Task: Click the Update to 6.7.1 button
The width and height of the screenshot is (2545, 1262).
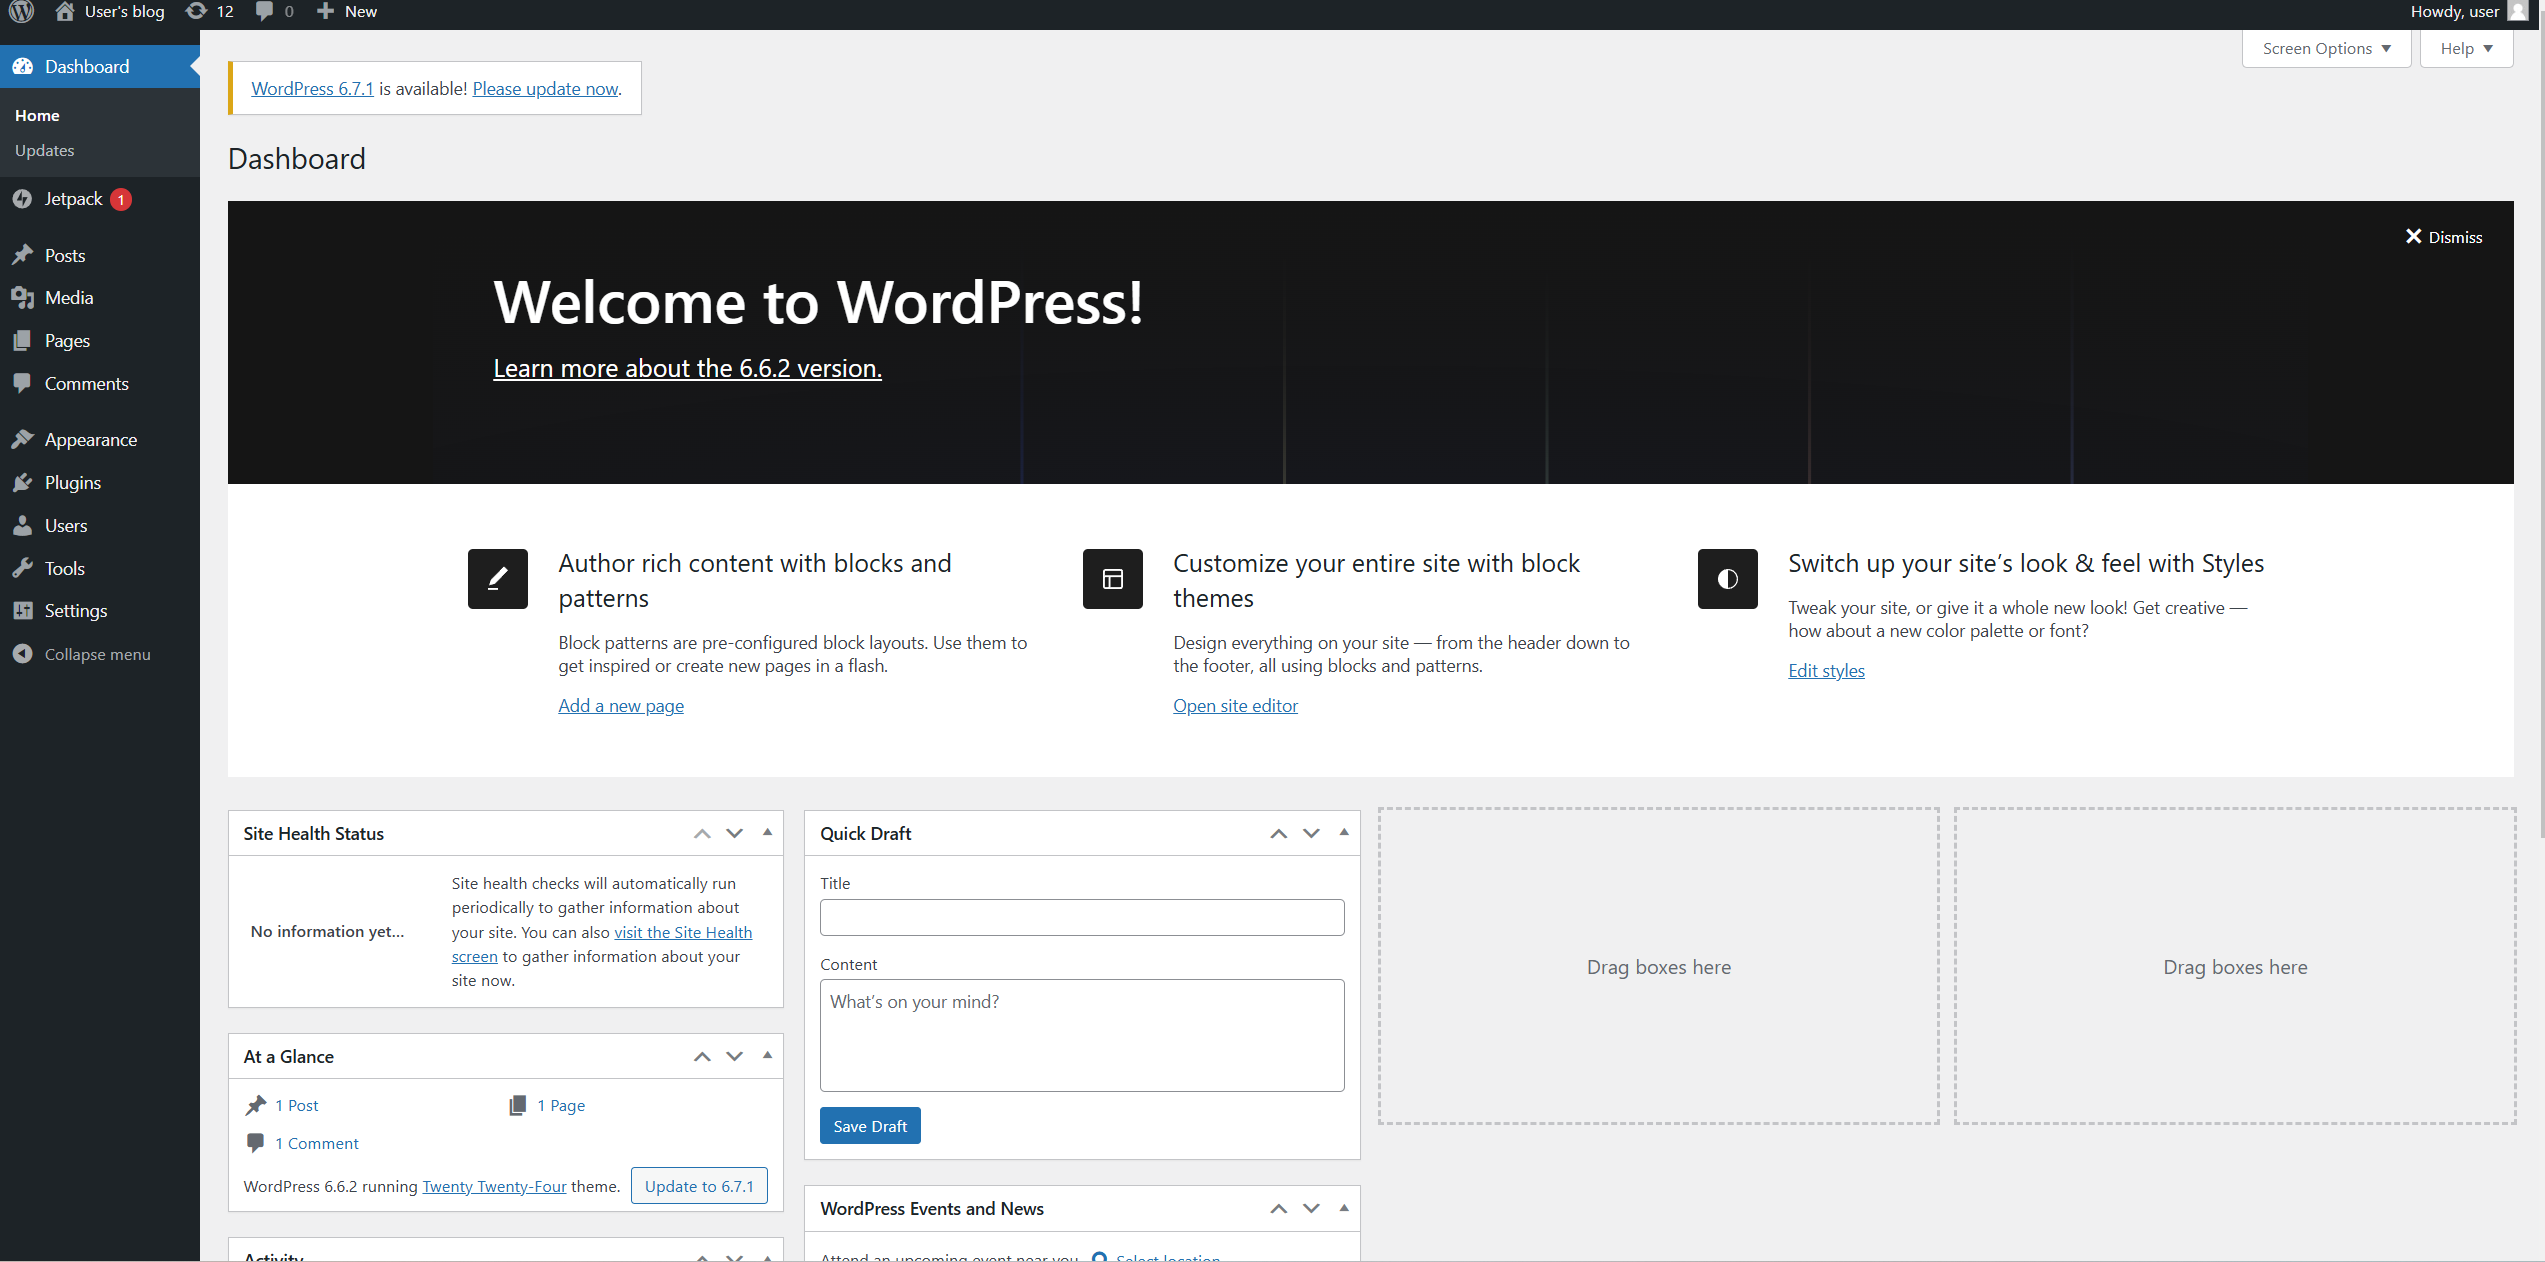Action: point(699,1186)
